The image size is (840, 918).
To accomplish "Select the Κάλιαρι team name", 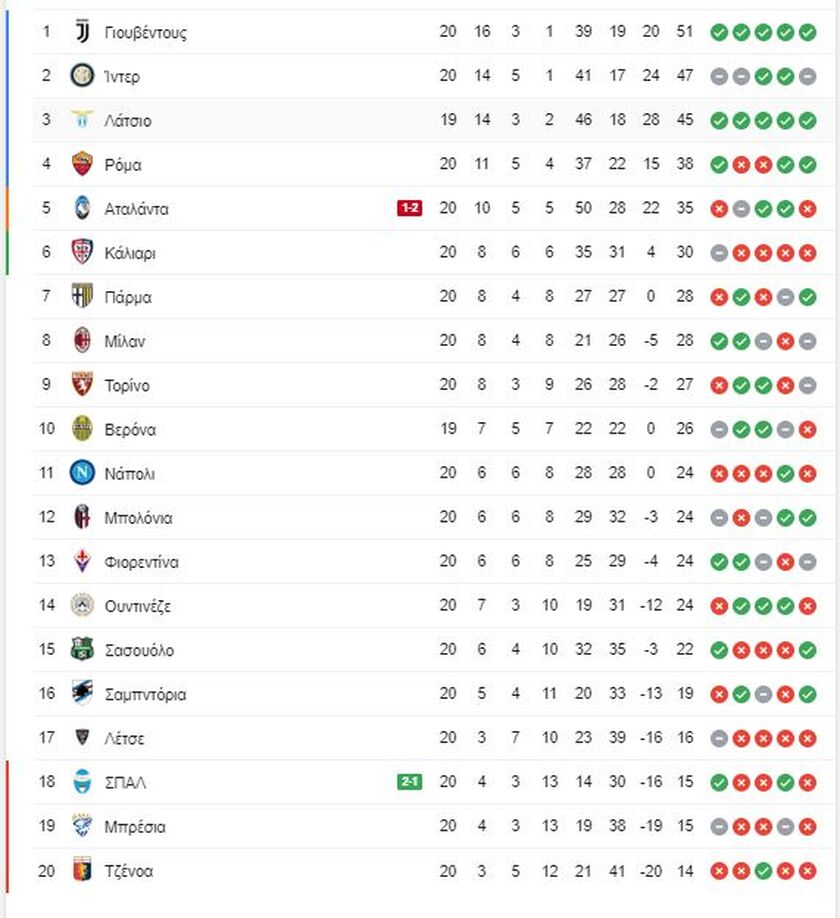I will click(x=130, y=253).
